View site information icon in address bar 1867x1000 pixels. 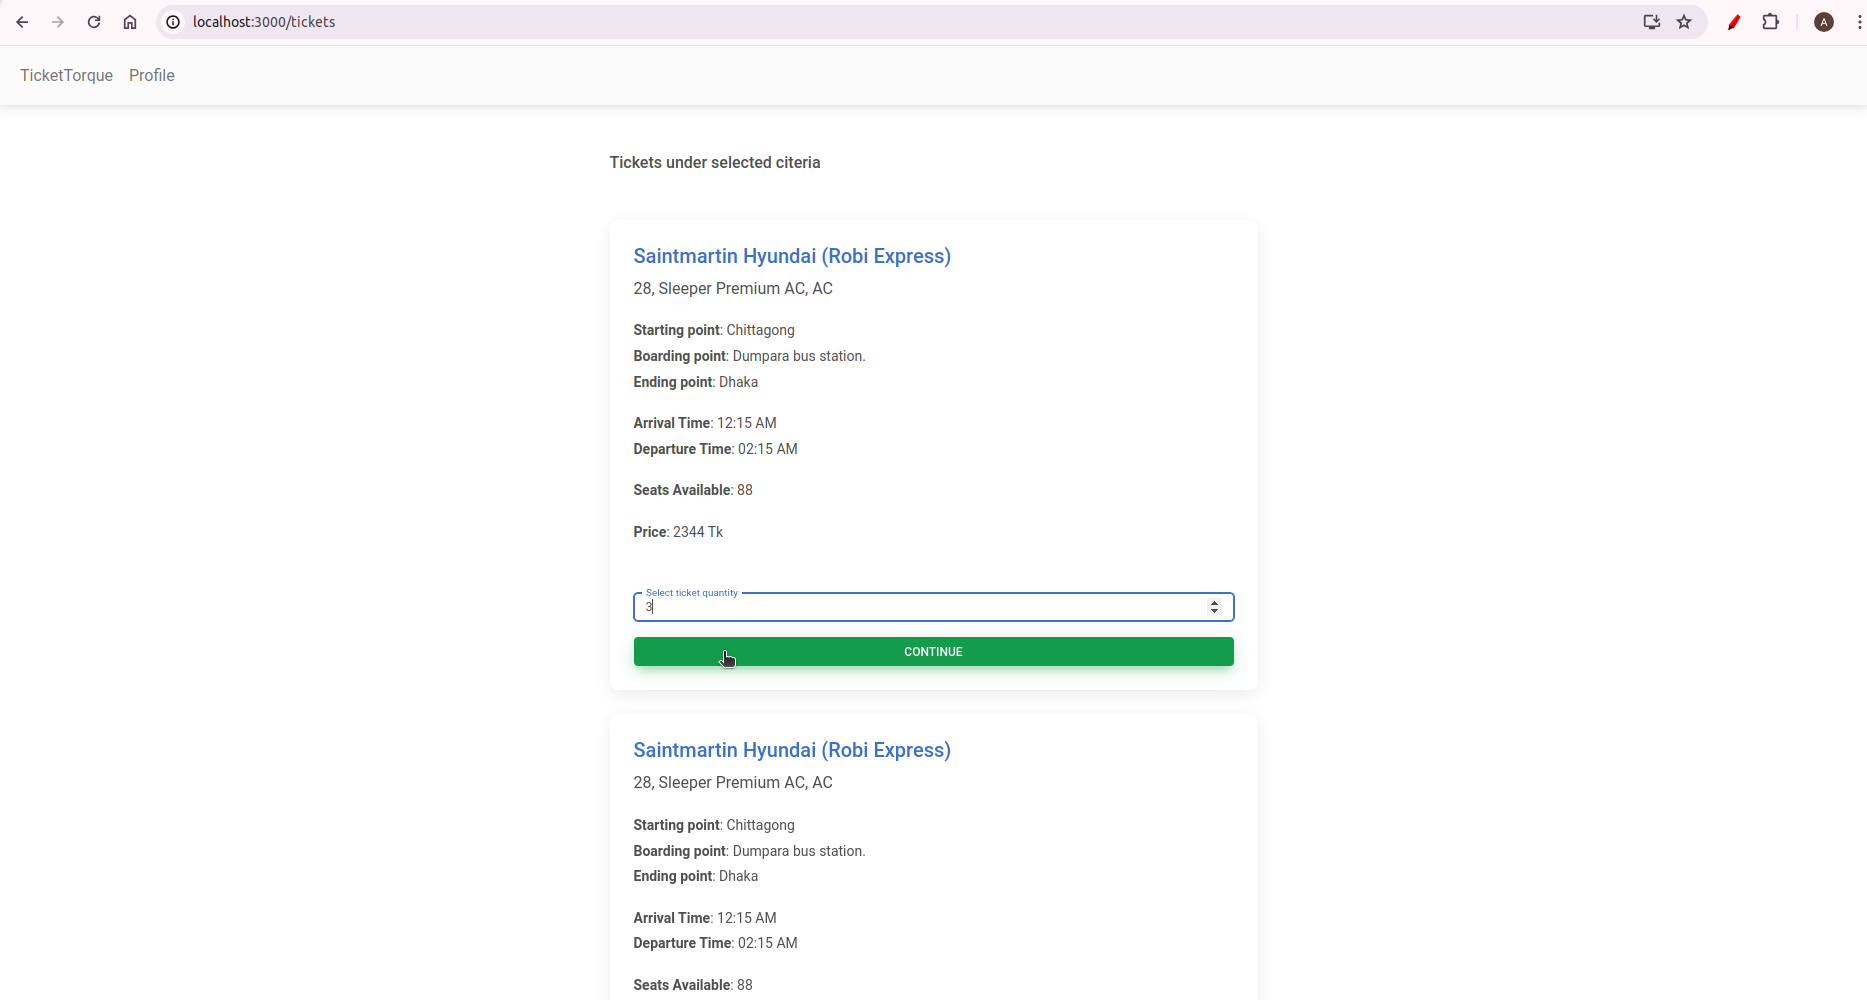173,22
